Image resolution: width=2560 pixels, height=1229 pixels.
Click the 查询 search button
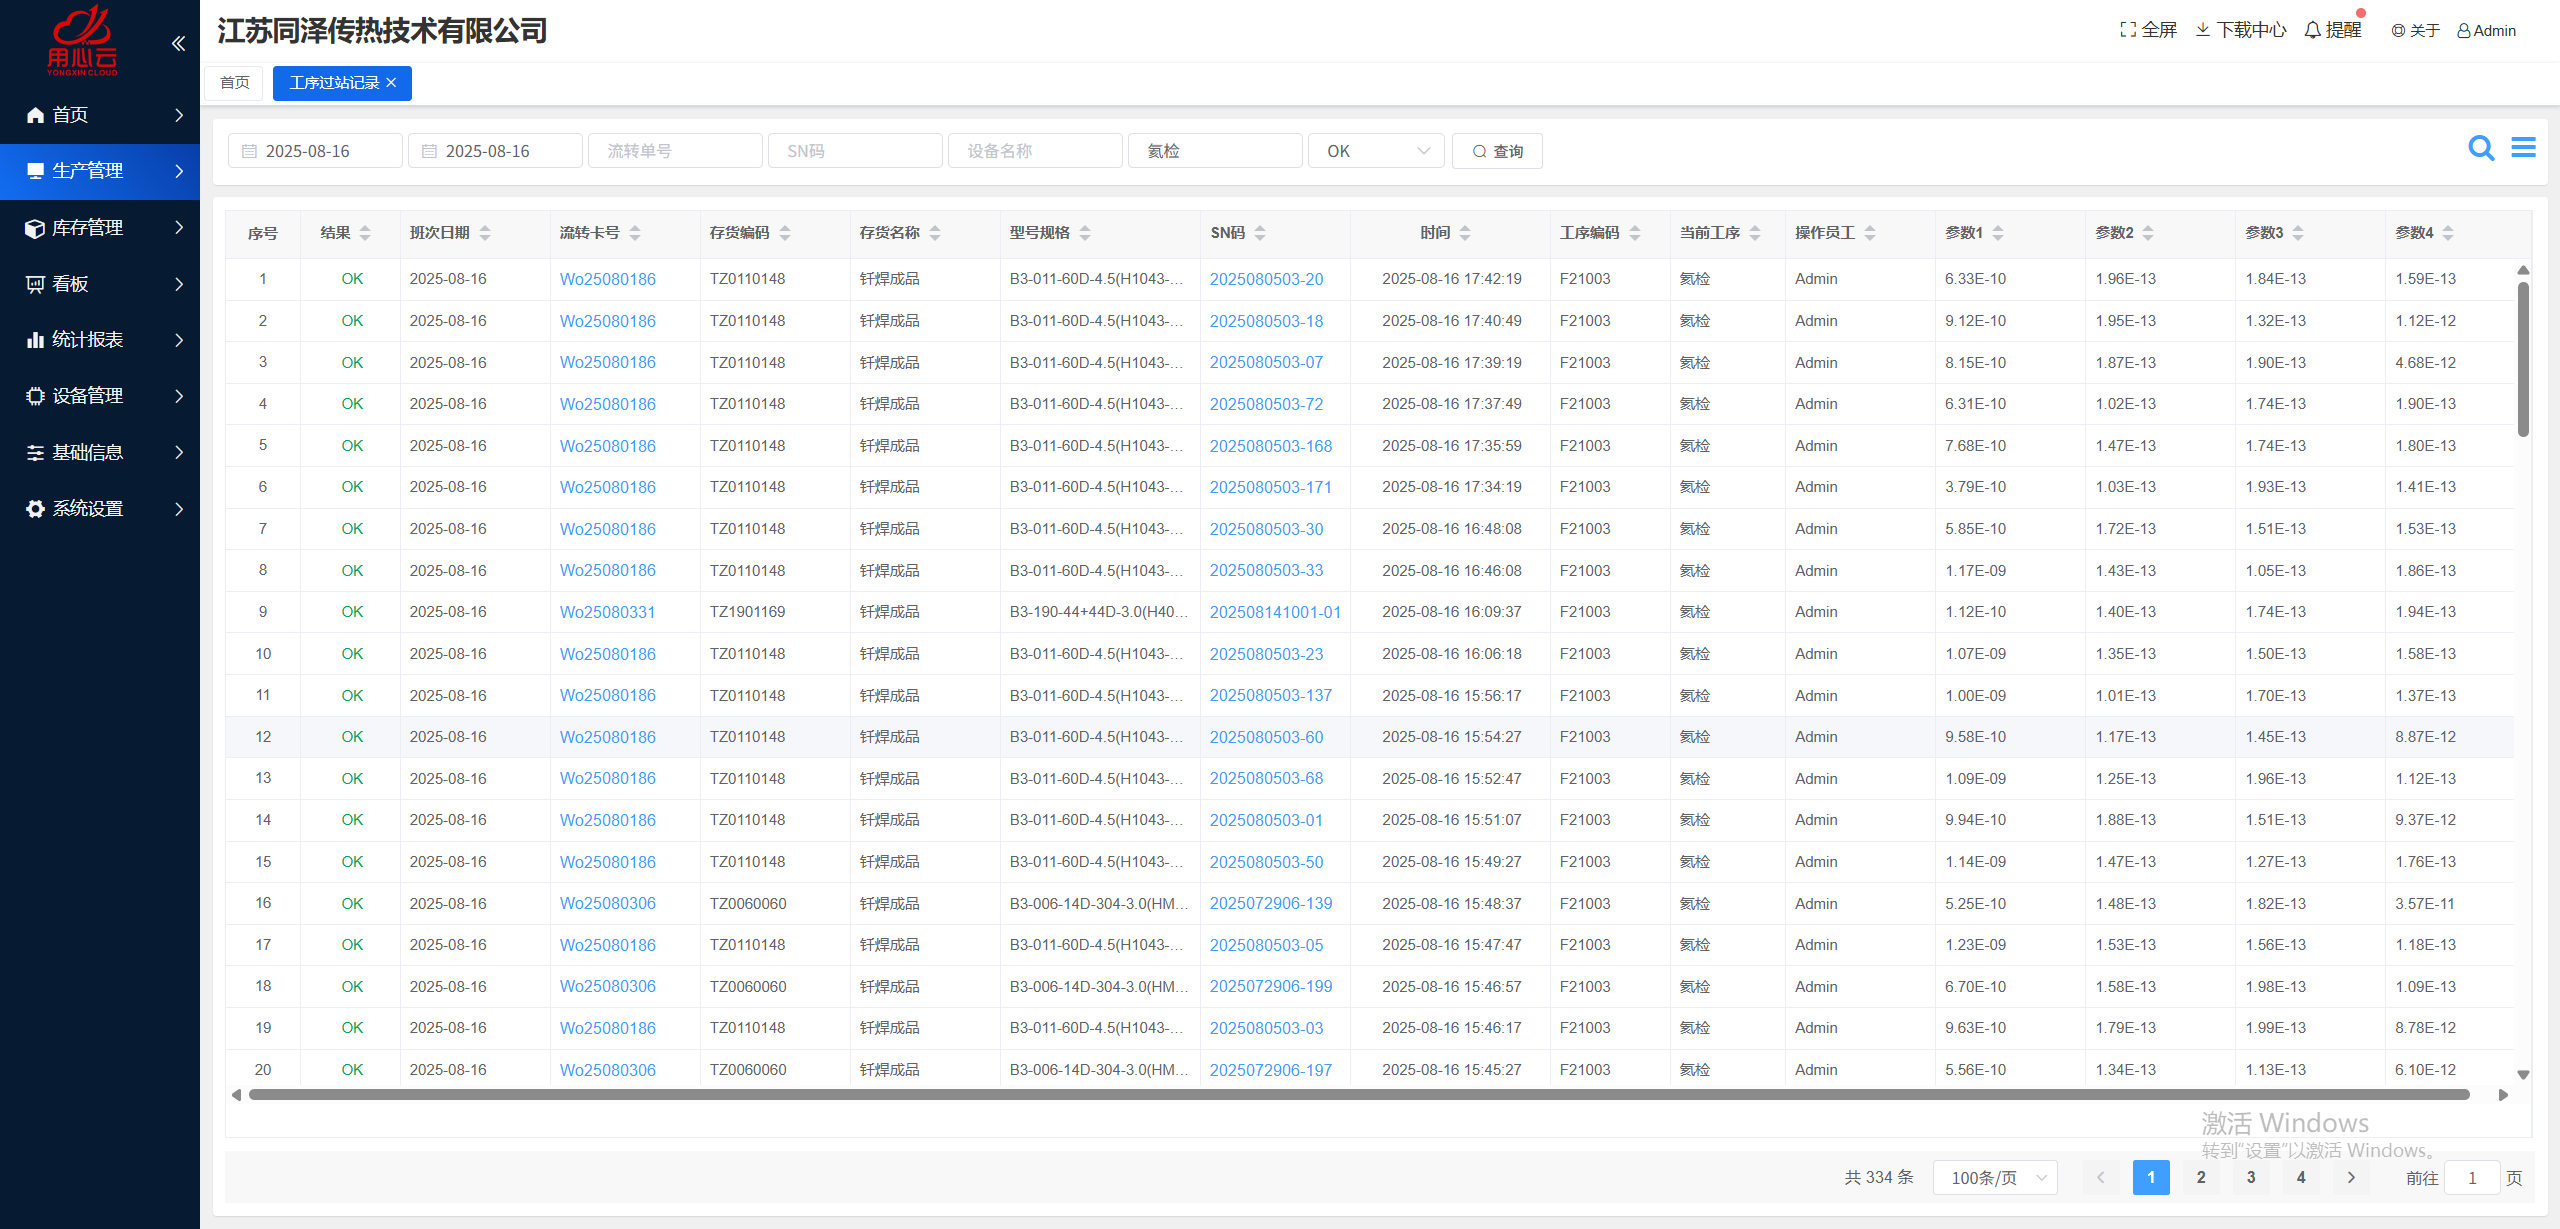[x=1497, y=151]
